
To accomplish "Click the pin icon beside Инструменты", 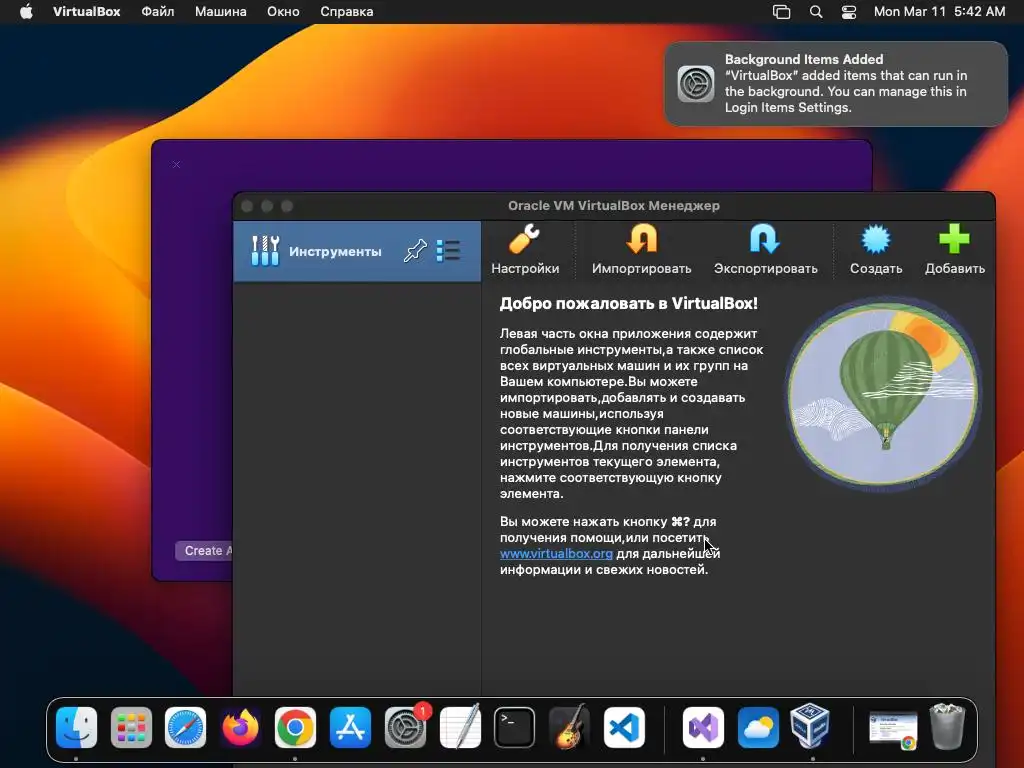I will [415, 251].
